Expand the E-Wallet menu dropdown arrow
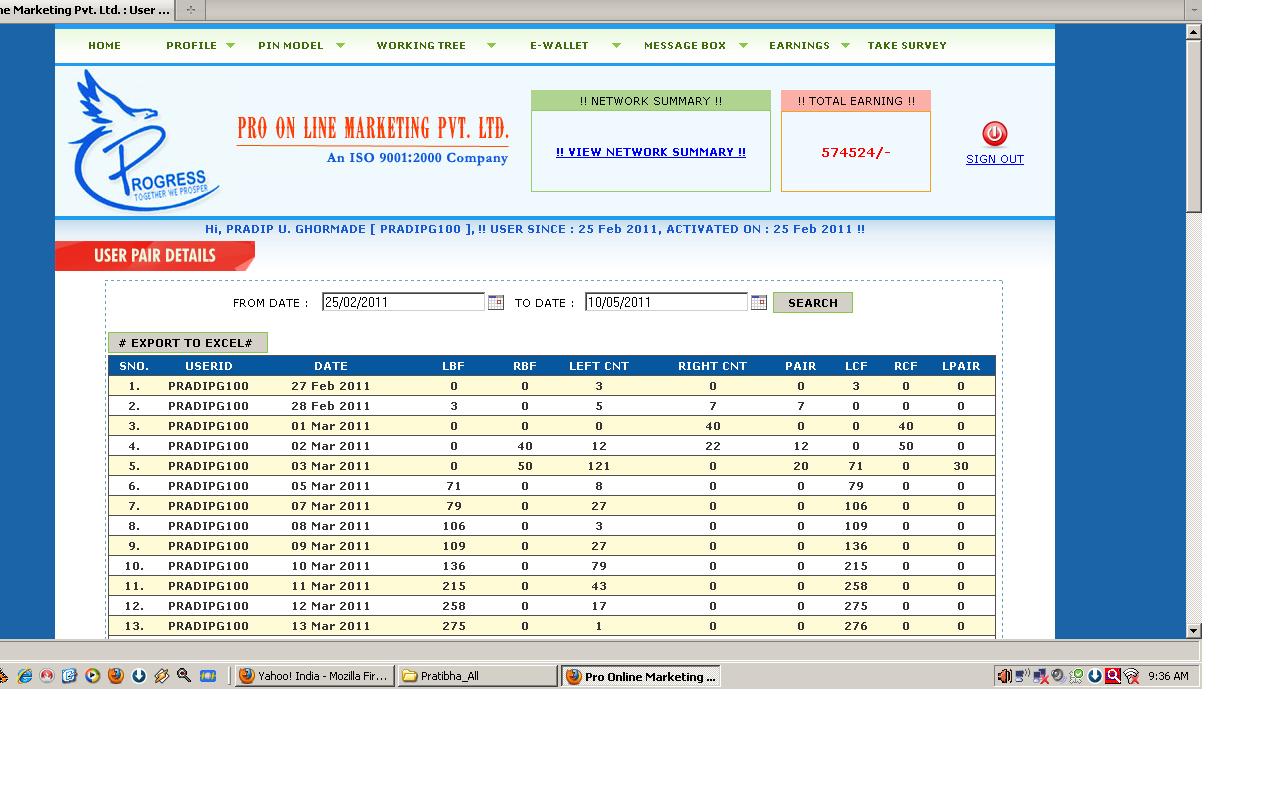 pyautogui.click(x=616, y=45)
